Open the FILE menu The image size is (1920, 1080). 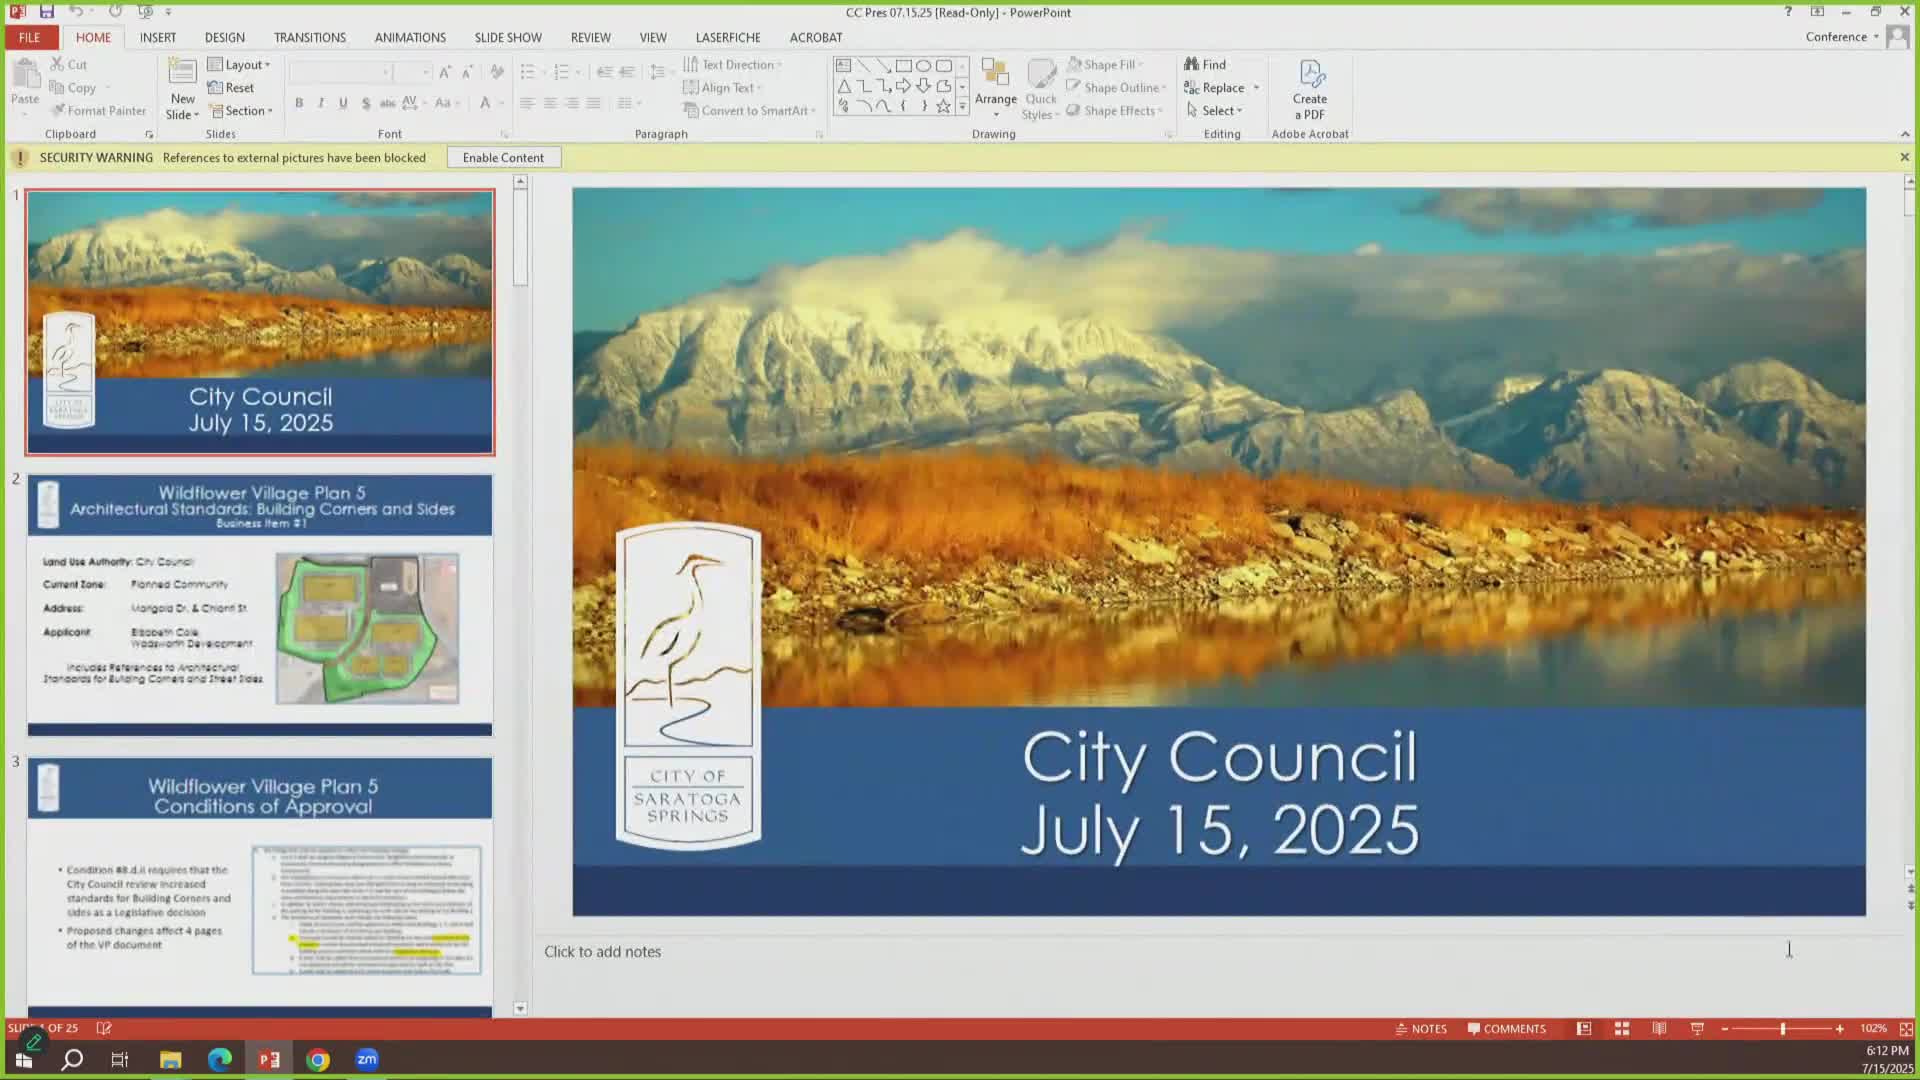point(30,37)
